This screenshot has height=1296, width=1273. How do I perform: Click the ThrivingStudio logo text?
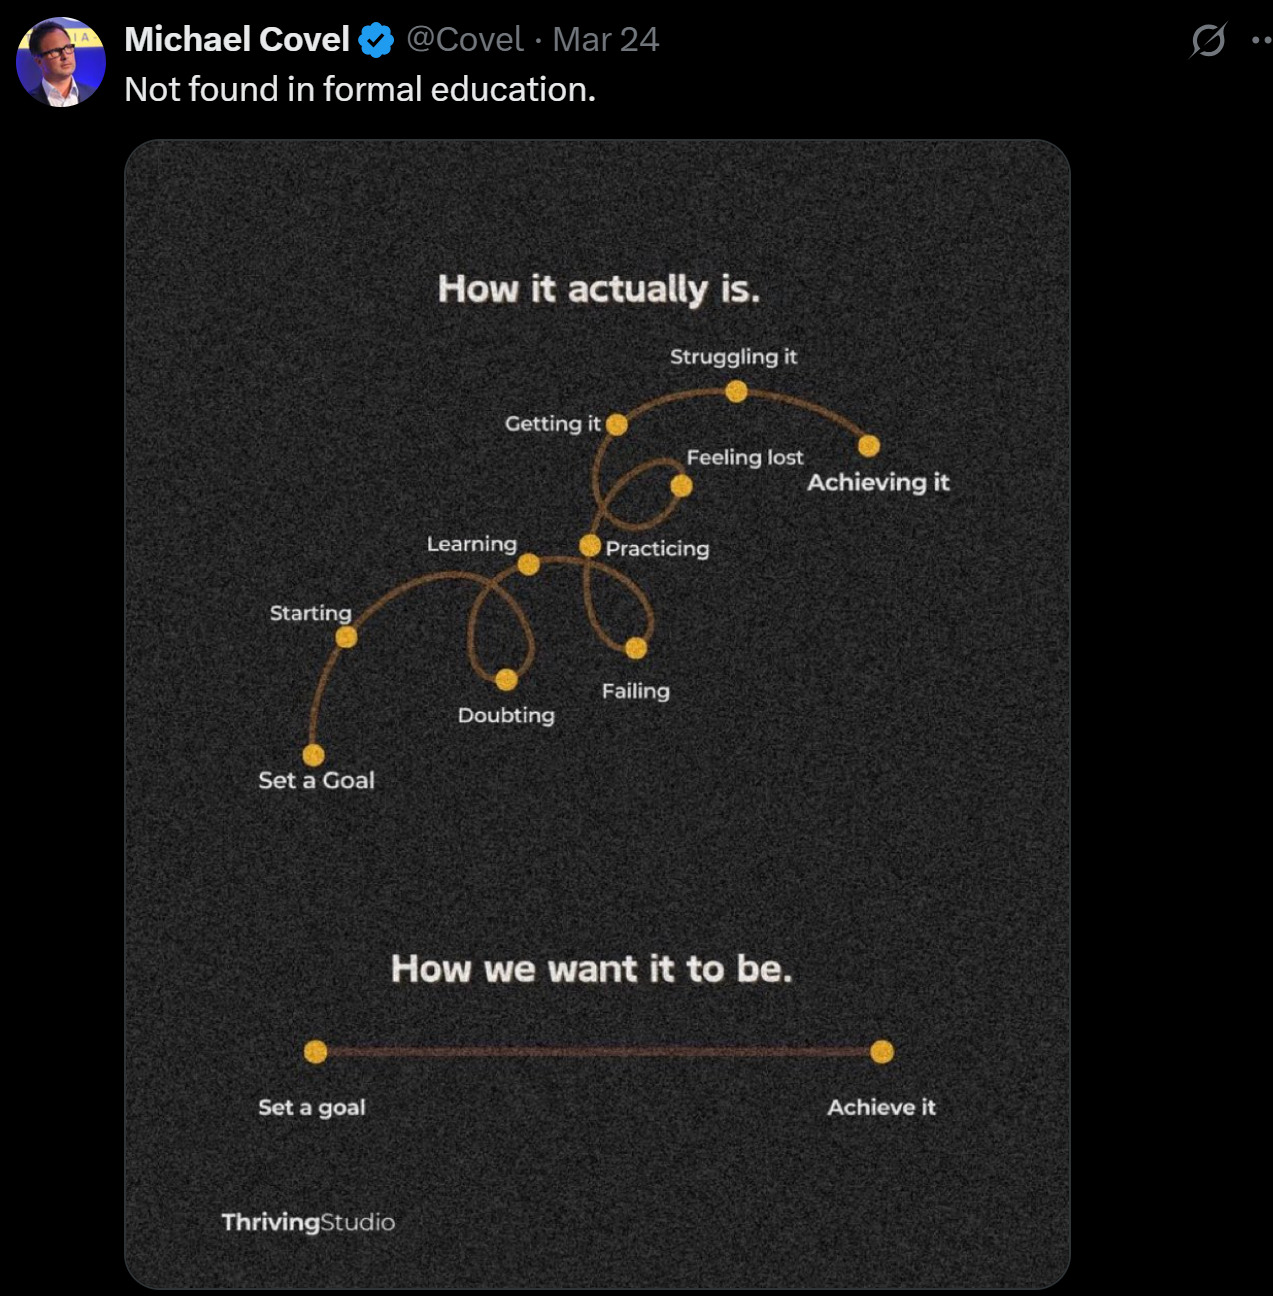click(308, 1222)
